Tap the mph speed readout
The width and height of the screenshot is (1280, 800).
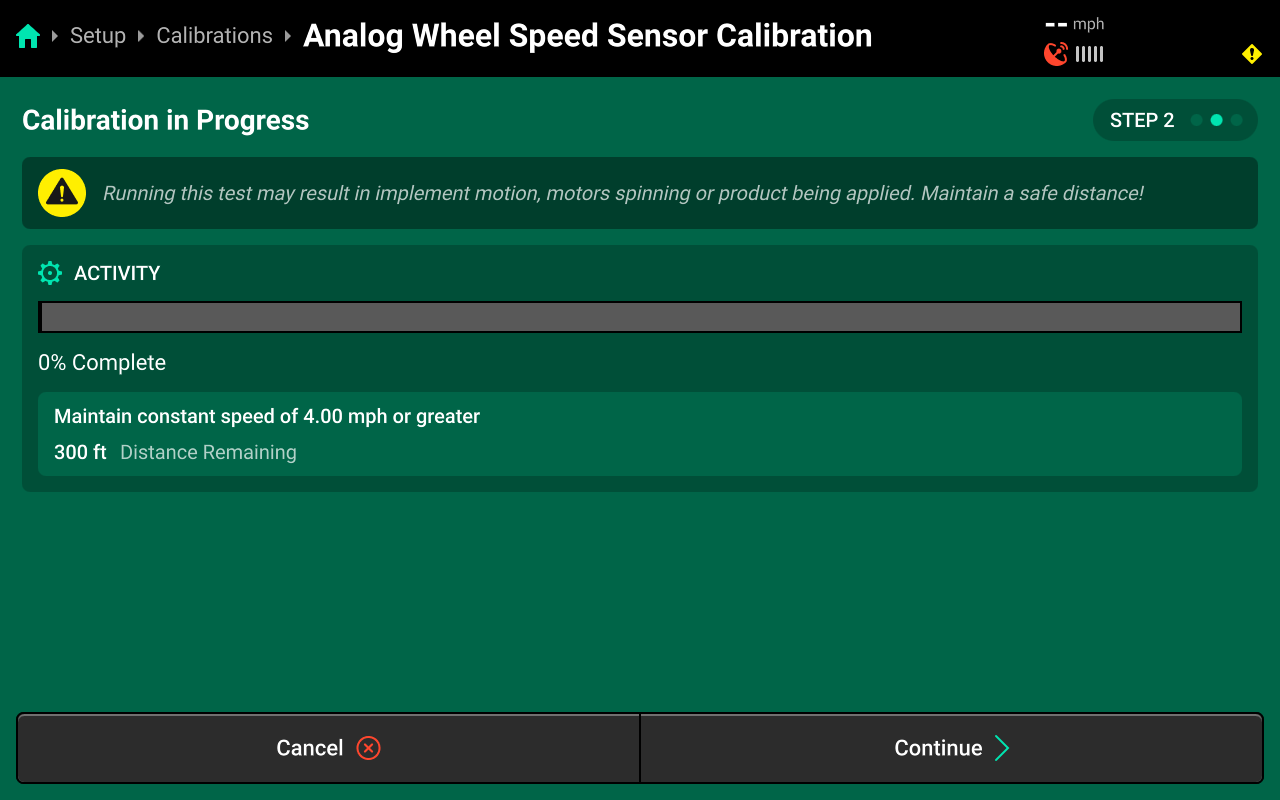pos(1075,24)
